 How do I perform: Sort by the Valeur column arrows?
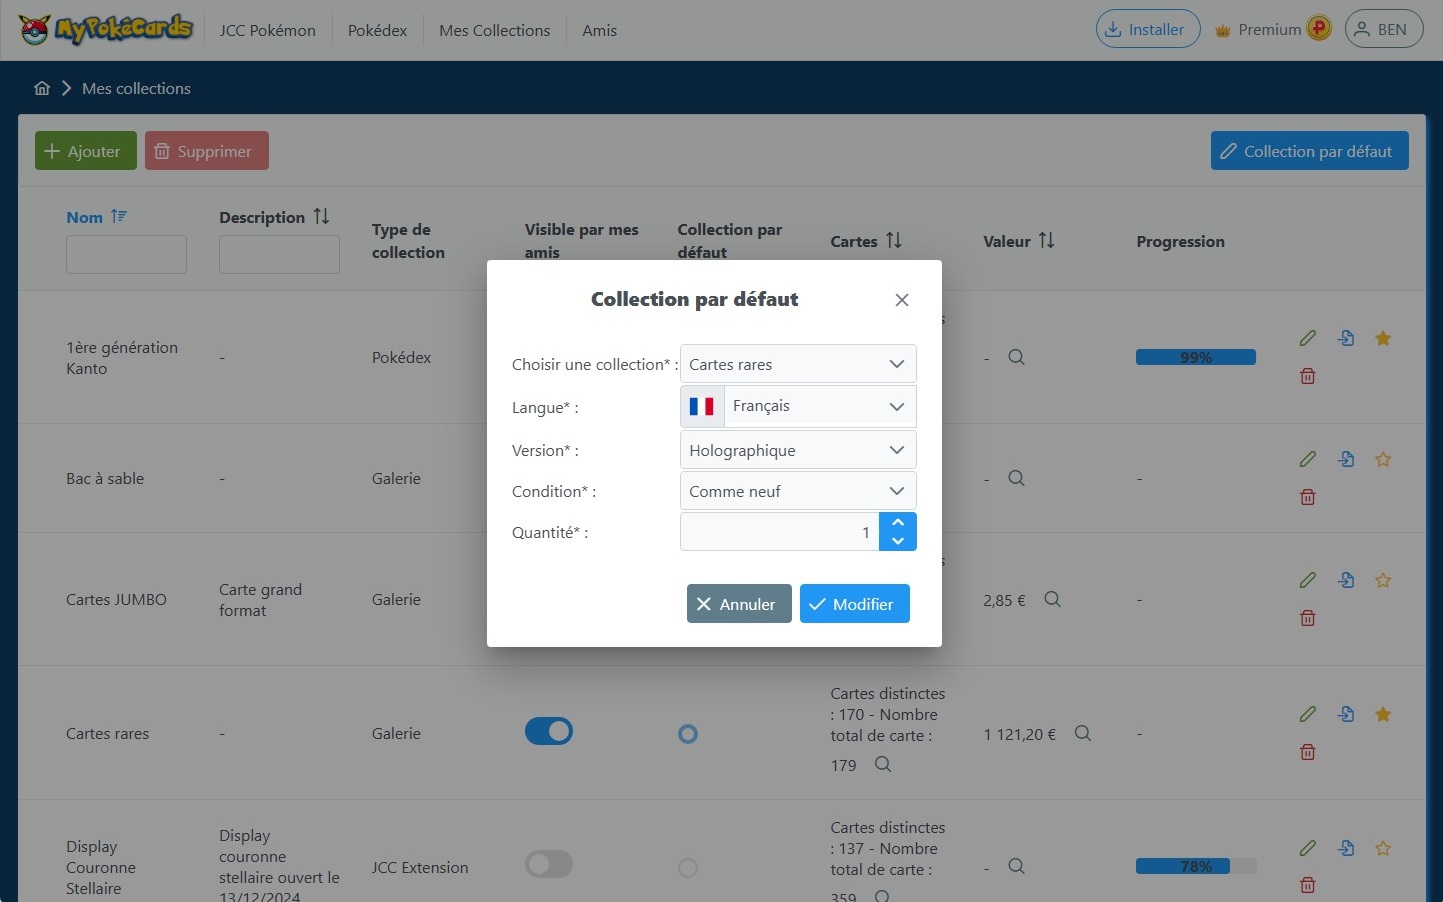coord(1046,241)
